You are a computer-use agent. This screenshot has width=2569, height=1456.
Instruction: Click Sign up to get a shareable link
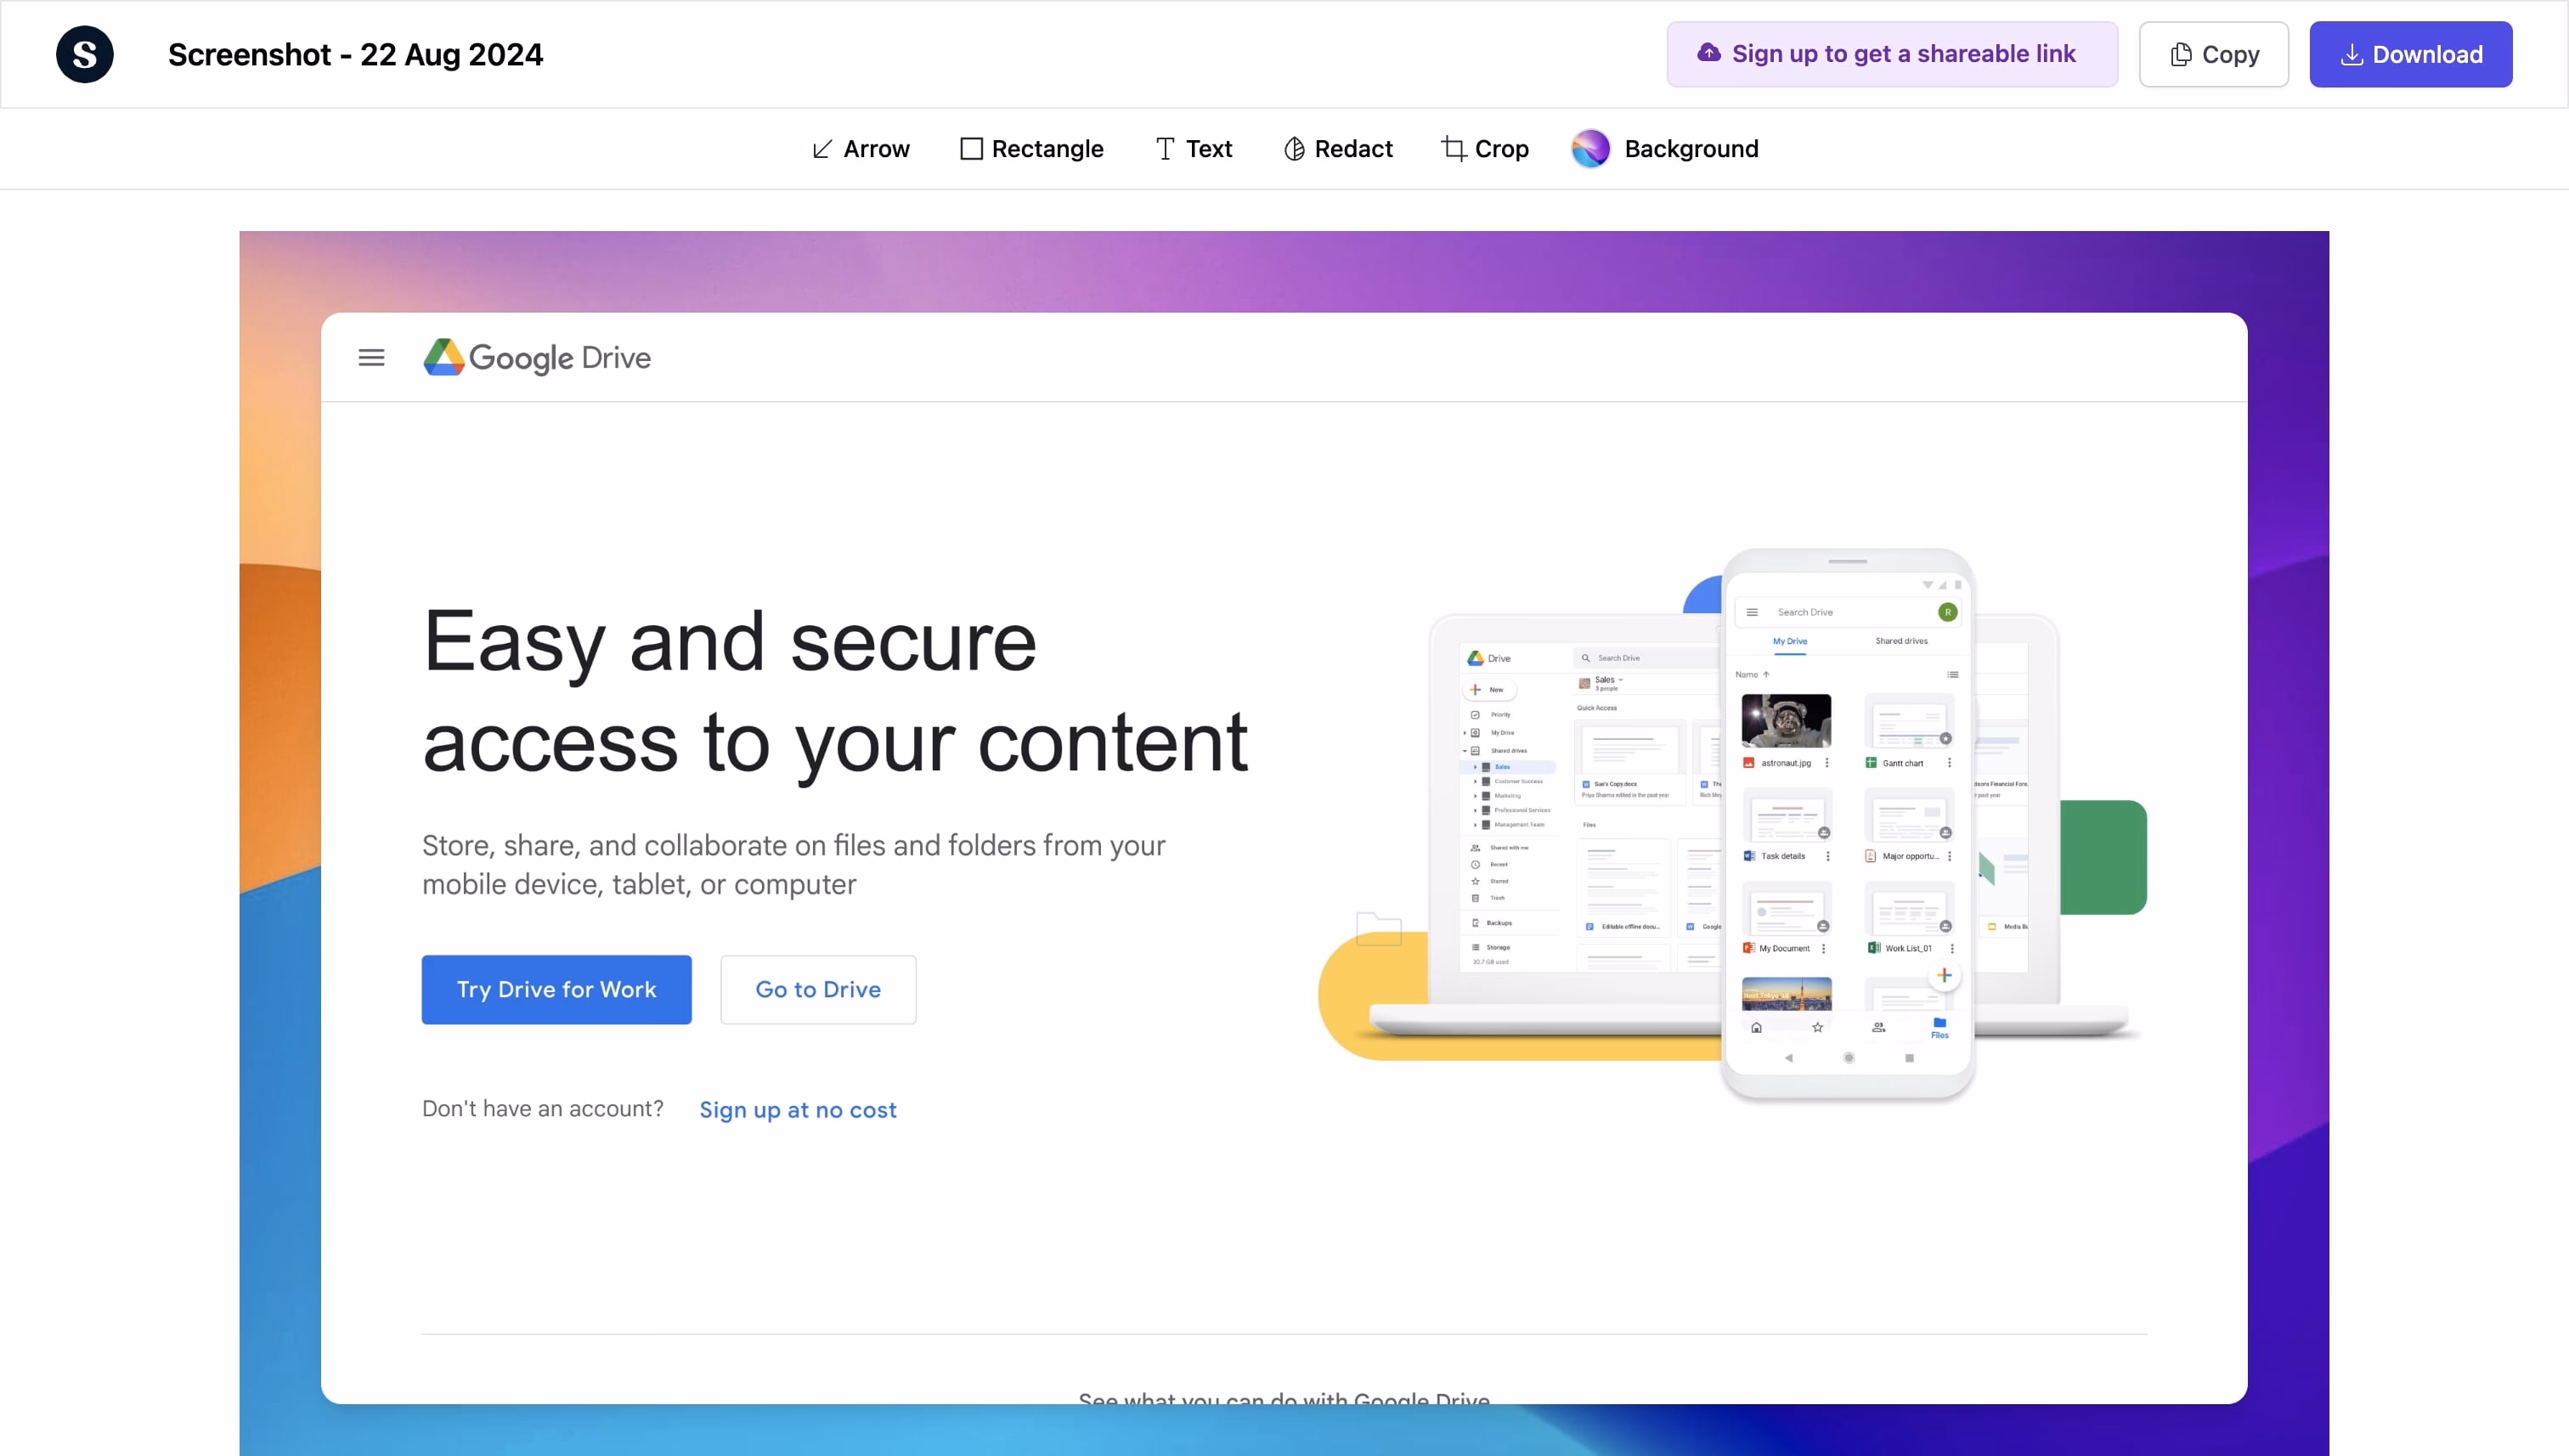pyautogui.click(x=1891, y=54)
